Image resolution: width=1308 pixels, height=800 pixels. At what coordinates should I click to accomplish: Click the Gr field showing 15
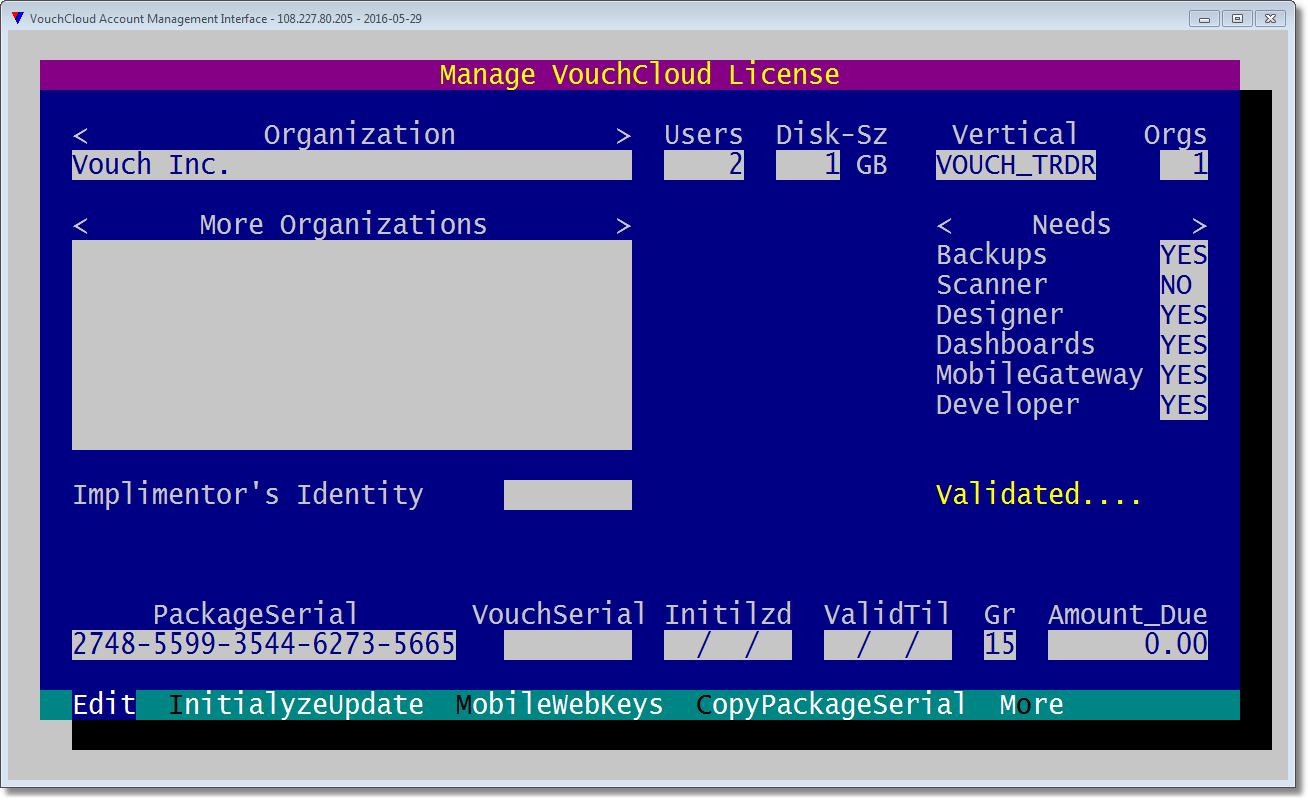[1000, 645]
